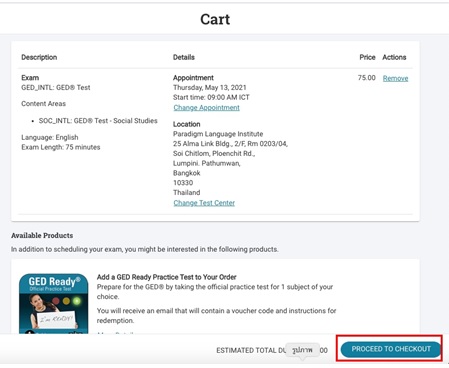Click 'Start time: 09:00 AM ICT'
This screenshot has width=449, height=368.
pos(211,97)
